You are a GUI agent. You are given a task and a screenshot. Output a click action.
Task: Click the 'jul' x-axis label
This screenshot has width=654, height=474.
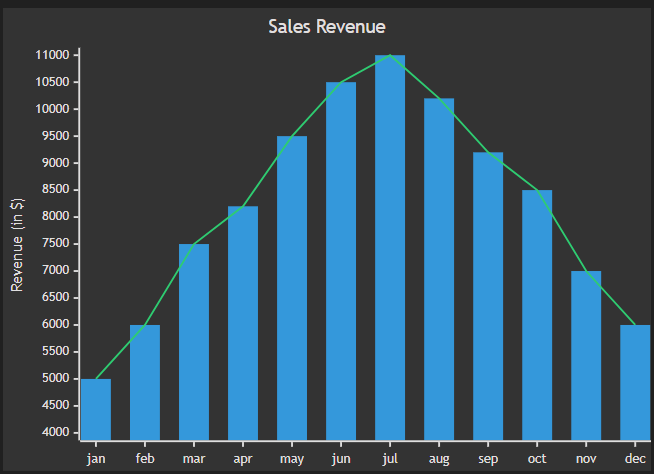(390, 459)
